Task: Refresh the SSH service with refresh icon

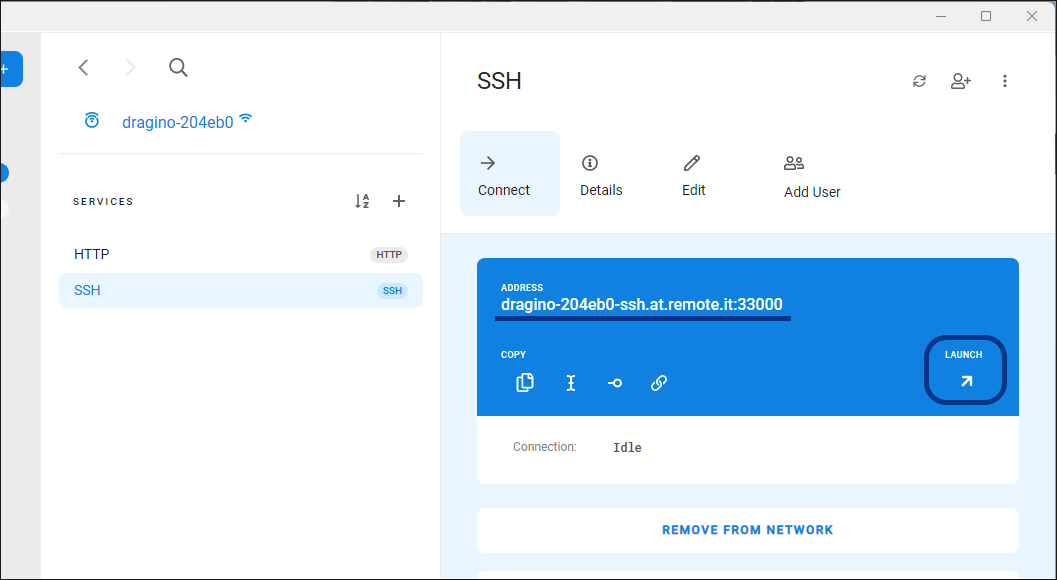Action: pos(919,81)
